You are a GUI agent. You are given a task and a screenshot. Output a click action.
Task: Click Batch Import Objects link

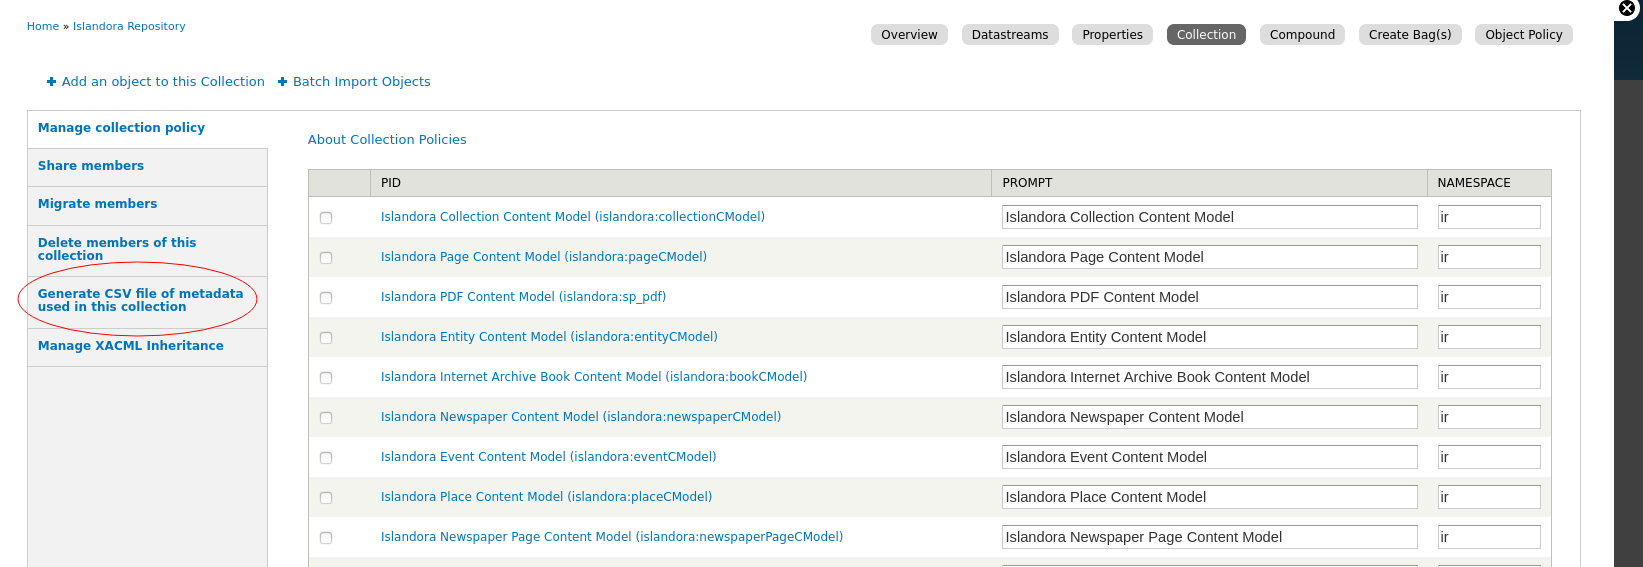[362, 82]
